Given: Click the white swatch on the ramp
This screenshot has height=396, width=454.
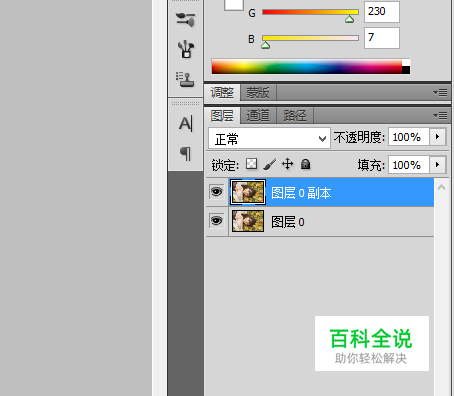Looking at the screenshot, I should 406,63.
